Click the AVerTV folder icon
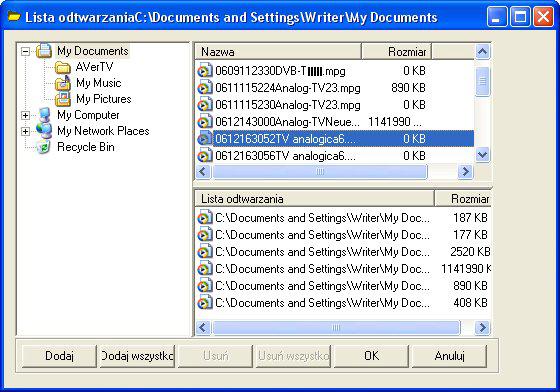Viewport: 560px width, 392px height. [x=63, y=67]
